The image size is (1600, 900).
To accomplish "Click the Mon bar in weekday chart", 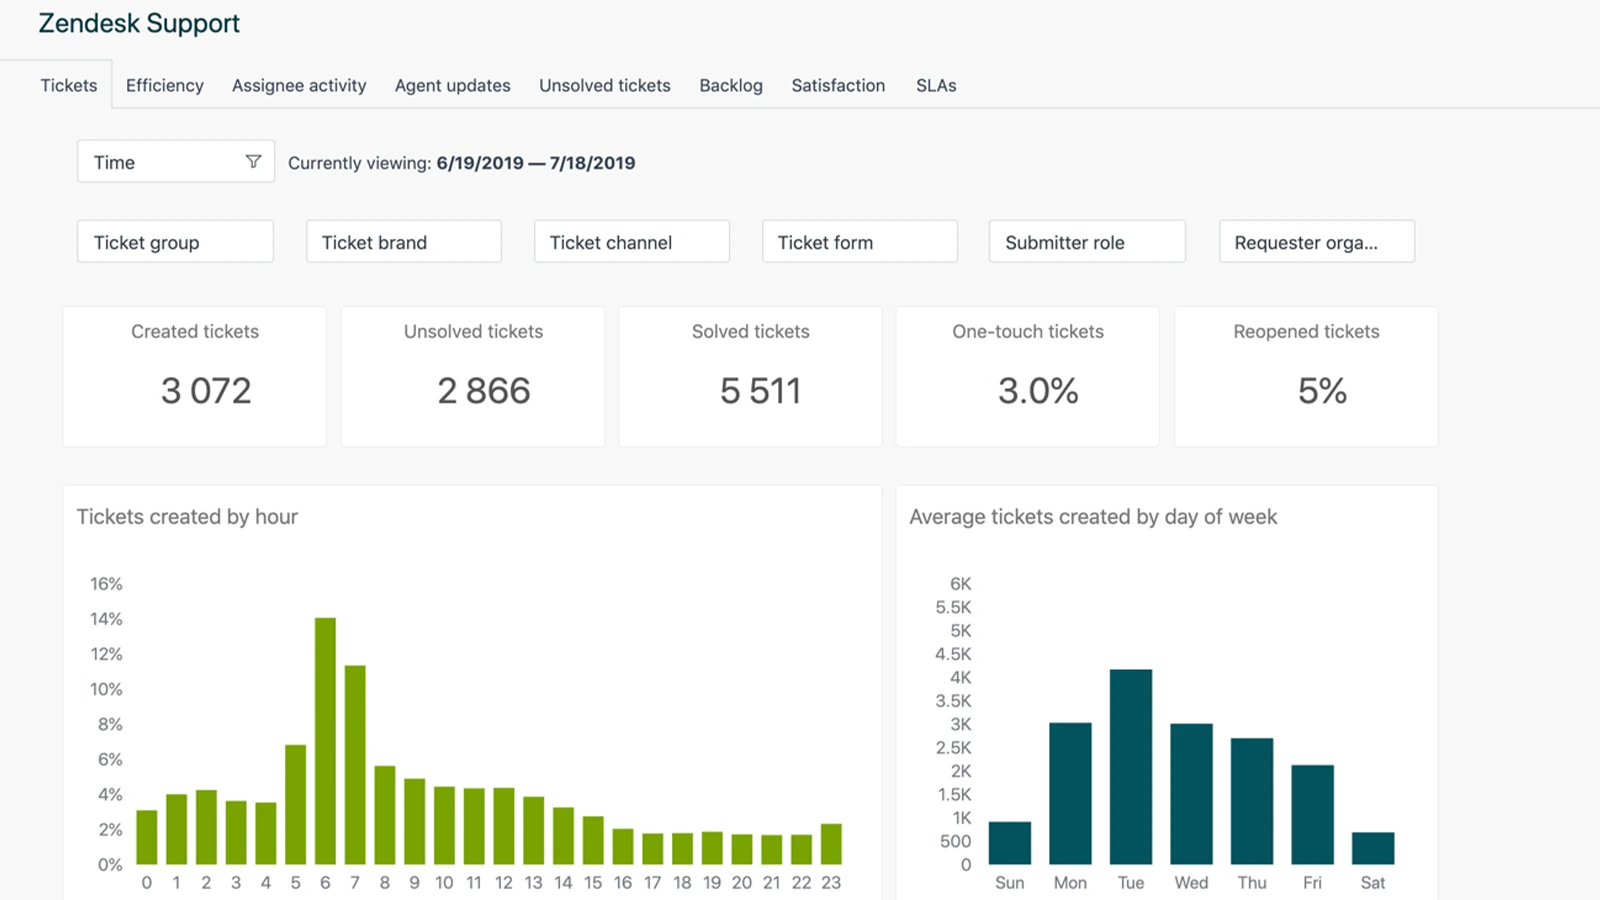I will pyautogui.click(x=1070, y=793).
